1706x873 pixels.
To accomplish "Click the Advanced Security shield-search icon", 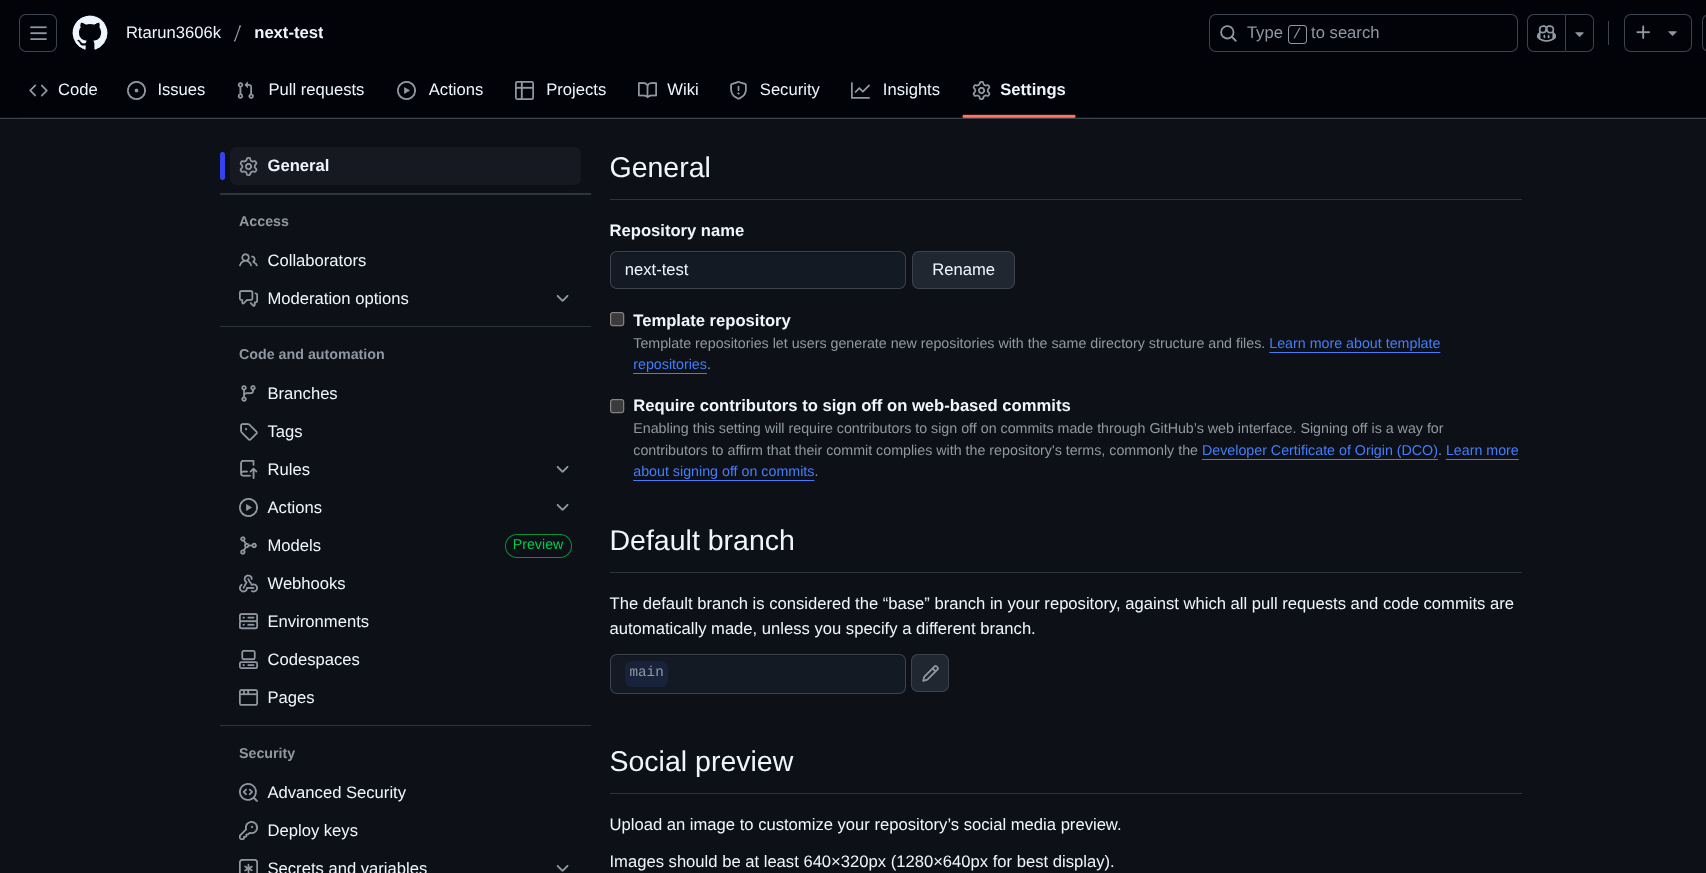I will 248,792.
